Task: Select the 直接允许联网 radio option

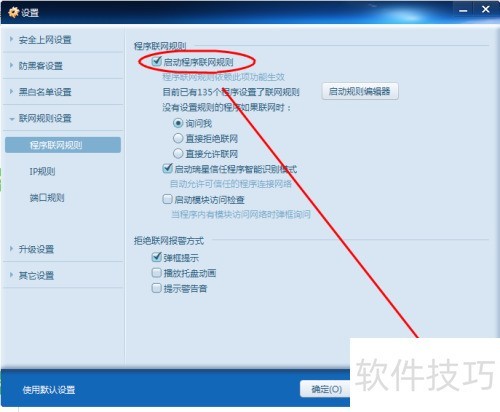Action: point(178,153)
